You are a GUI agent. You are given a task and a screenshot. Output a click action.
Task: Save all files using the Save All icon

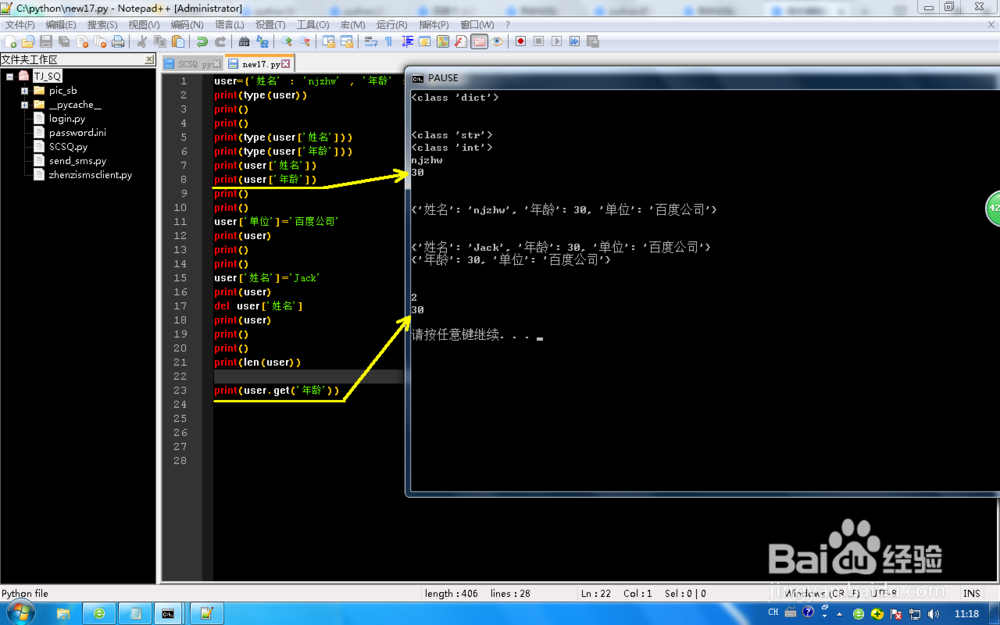[x=63, y=42]
